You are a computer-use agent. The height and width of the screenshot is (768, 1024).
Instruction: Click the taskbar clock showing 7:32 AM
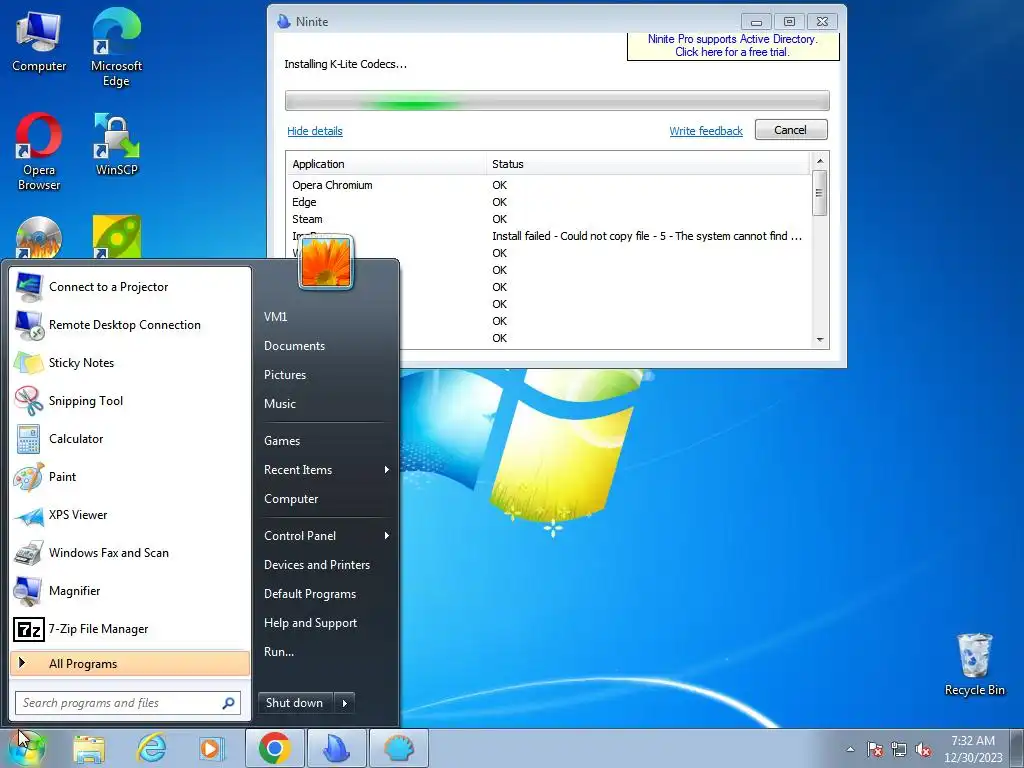(x=973, y=749)
